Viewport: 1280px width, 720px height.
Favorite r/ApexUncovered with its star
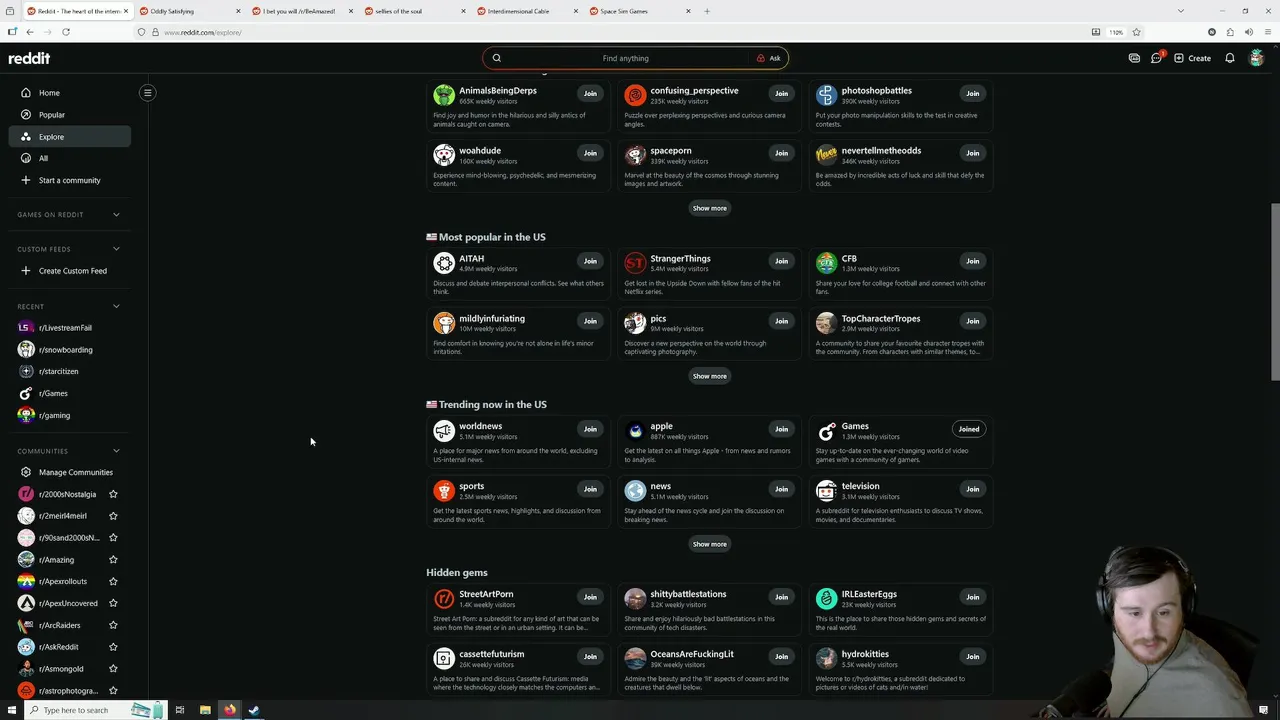coord(113,603)
